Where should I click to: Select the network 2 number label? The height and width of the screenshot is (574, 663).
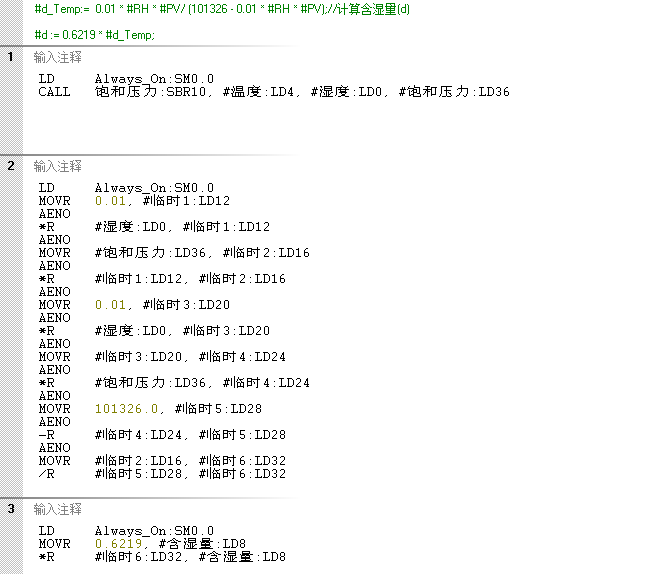[x=11, y=166]
